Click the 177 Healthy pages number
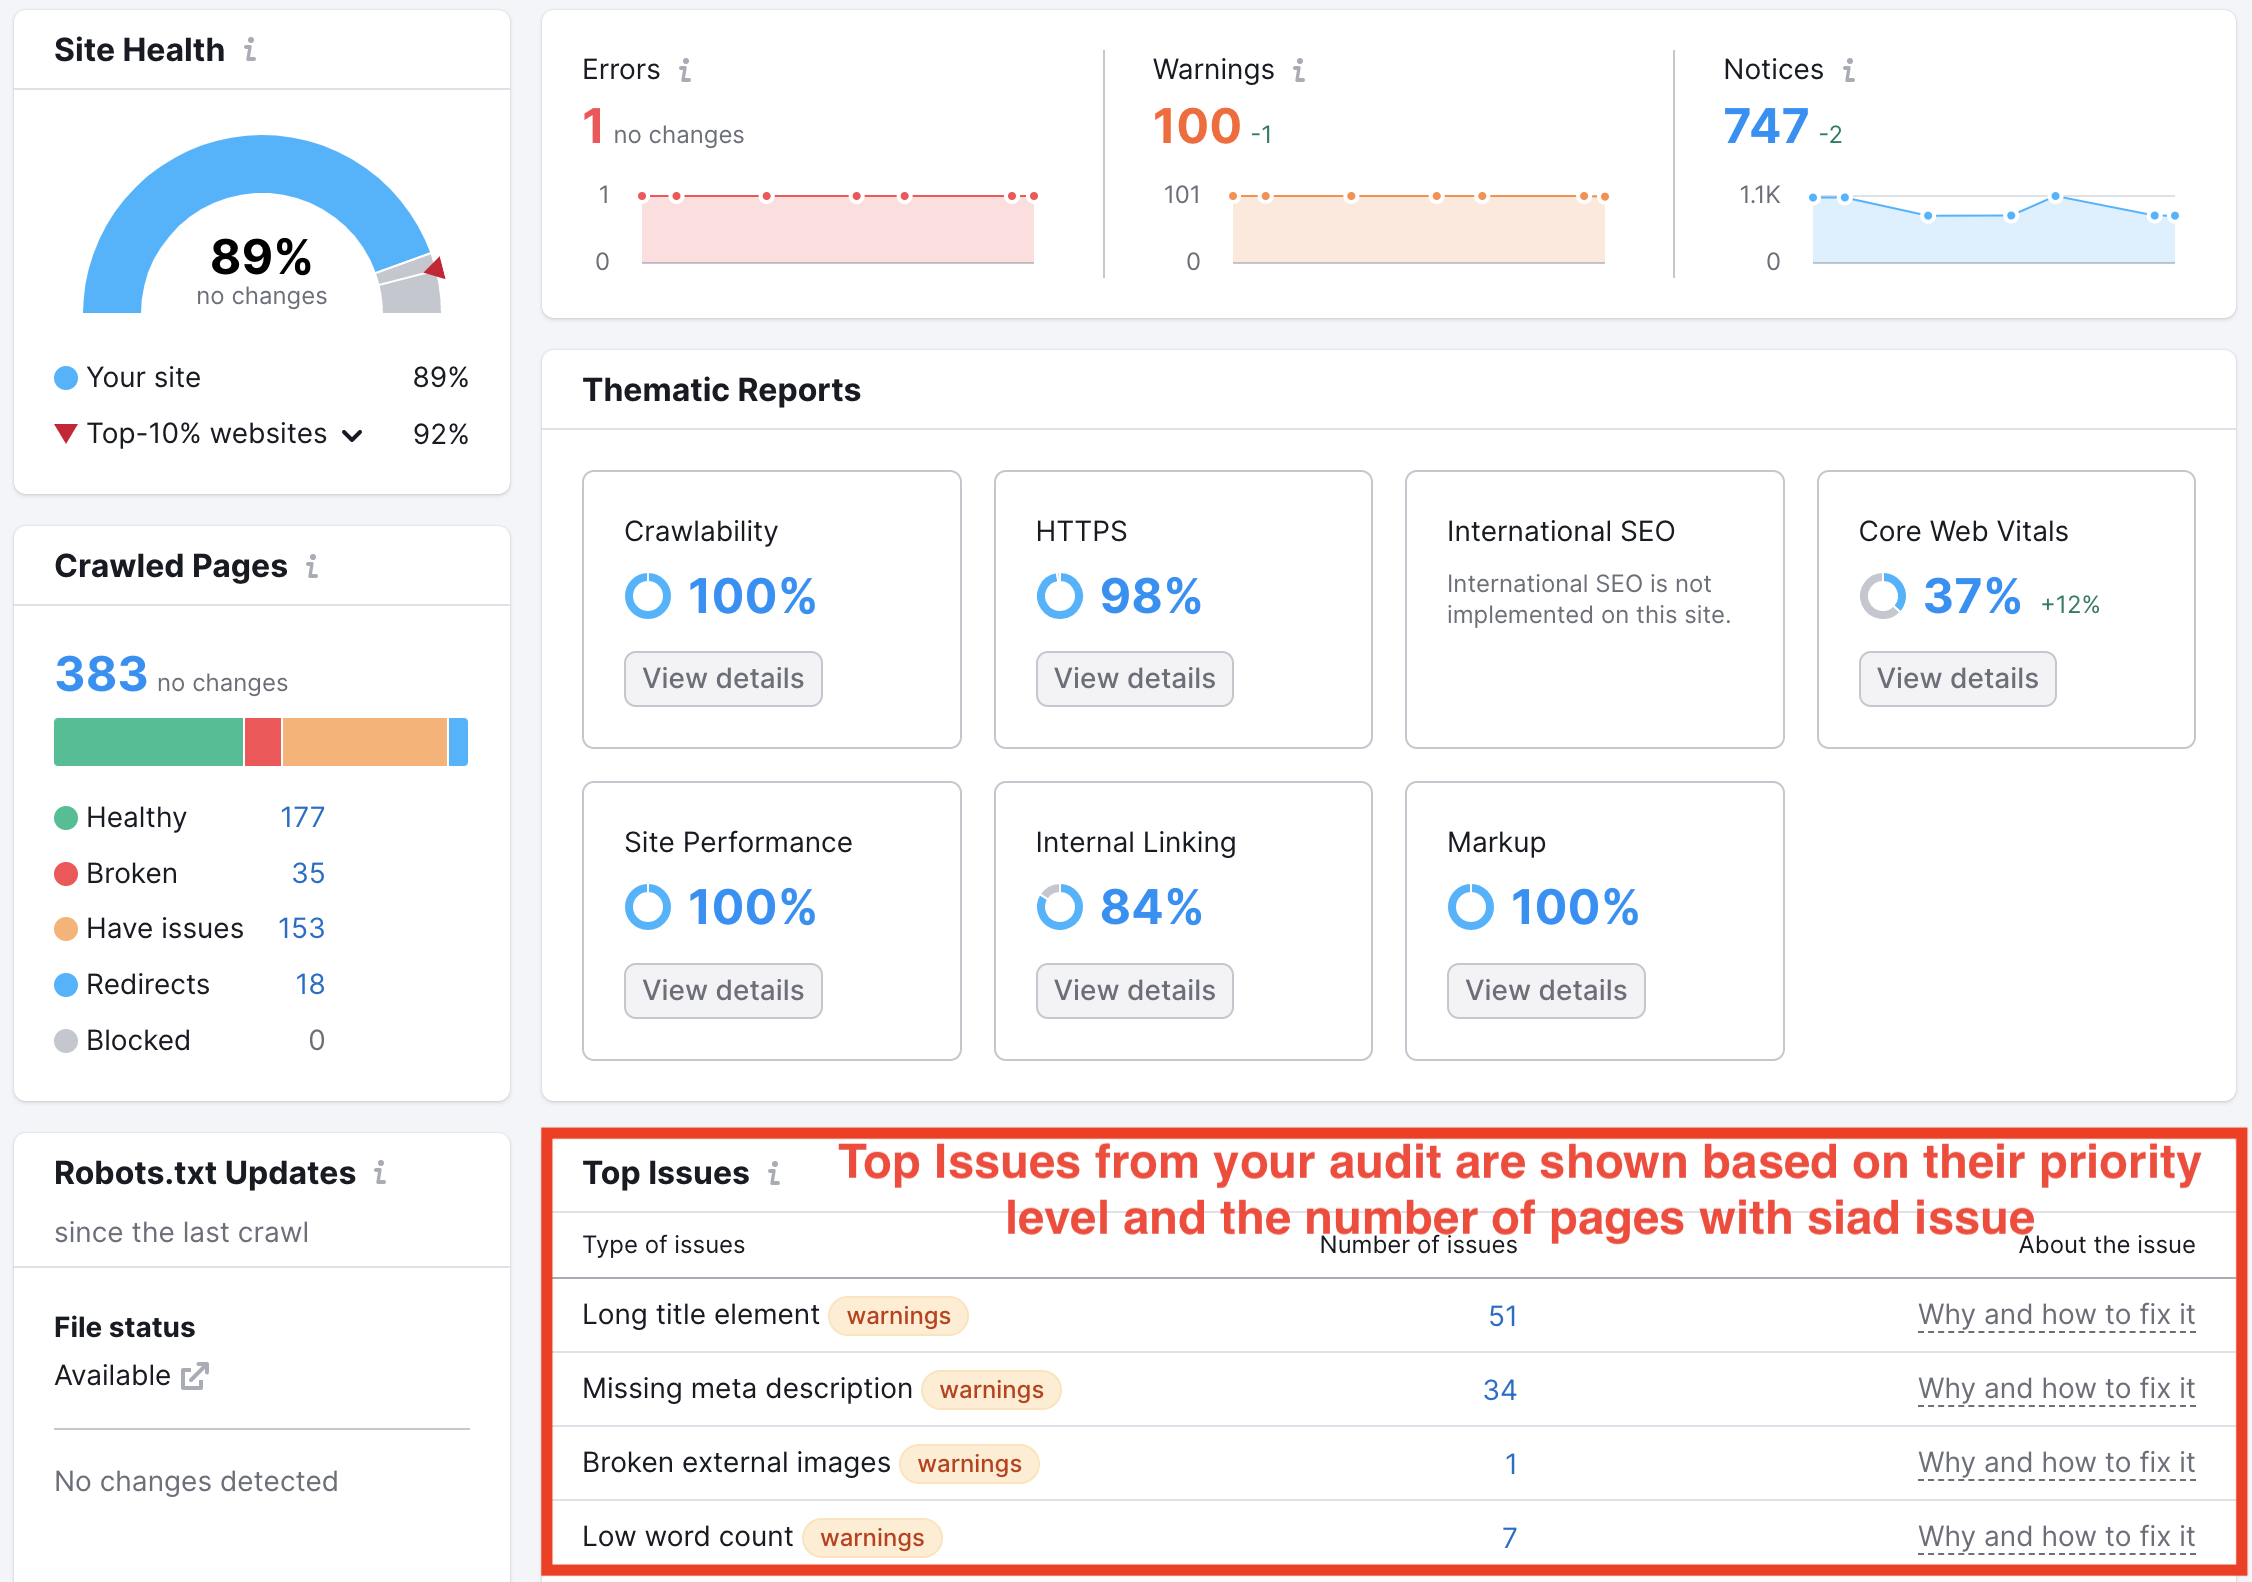This screenshot has height=1582, width=2252. (302, 817)
